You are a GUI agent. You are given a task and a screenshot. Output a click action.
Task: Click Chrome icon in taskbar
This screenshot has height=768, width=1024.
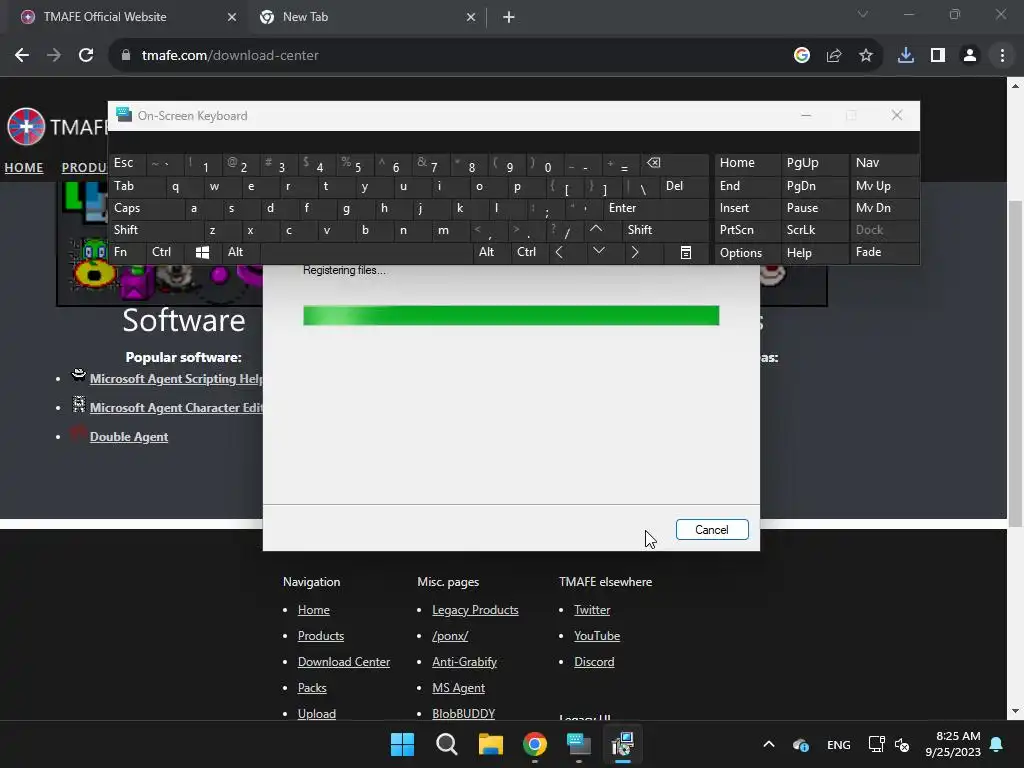pyautogui.click(x=535, y=744)
